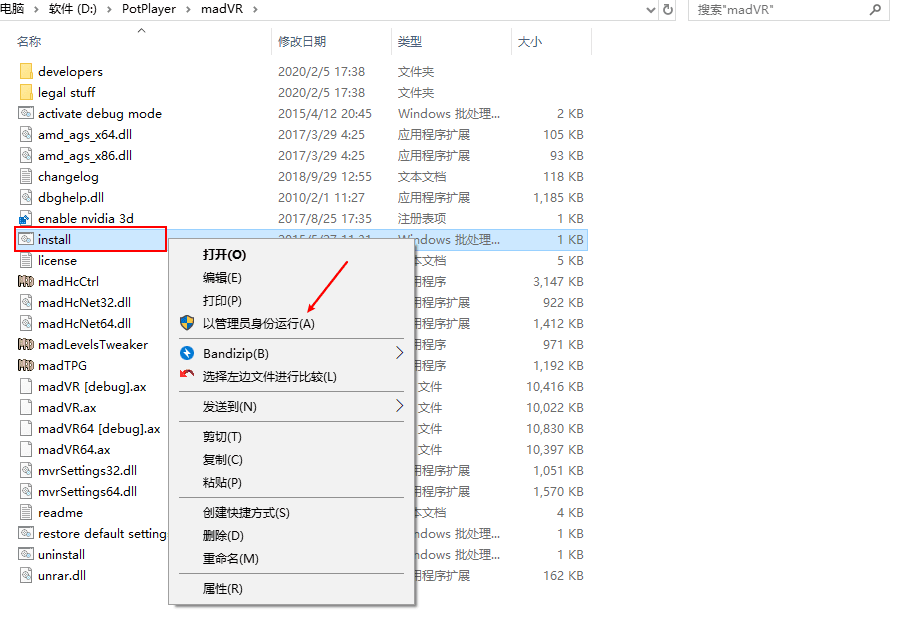Click the readme text document icon
The image size is (902, 618).
point(26,513)
